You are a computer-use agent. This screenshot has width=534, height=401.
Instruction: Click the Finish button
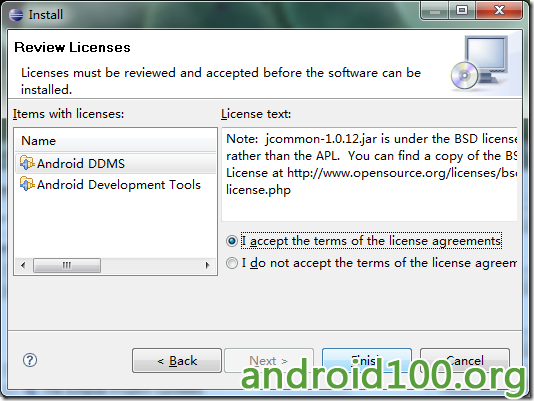[367, 360]
